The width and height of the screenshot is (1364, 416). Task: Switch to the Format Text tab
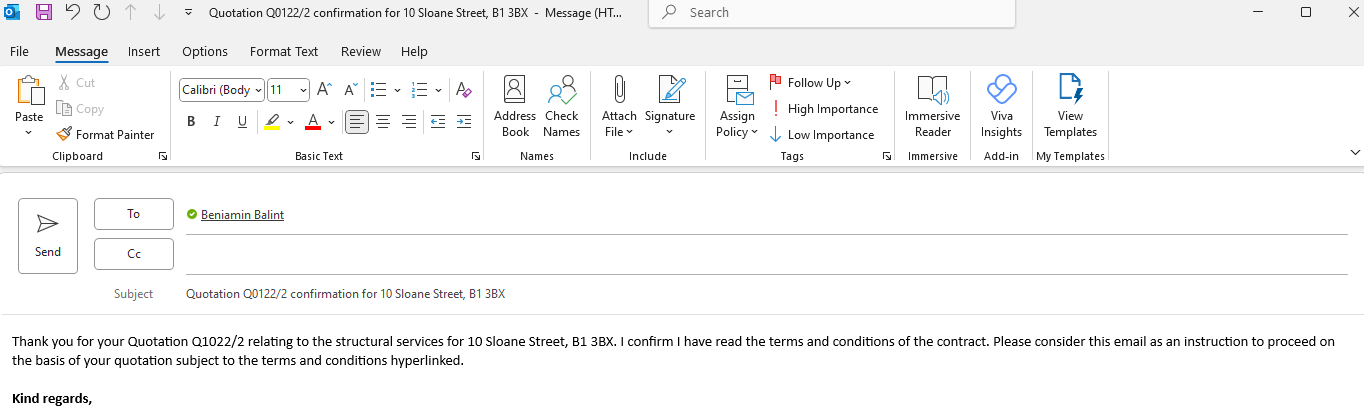tap(284, 51)
